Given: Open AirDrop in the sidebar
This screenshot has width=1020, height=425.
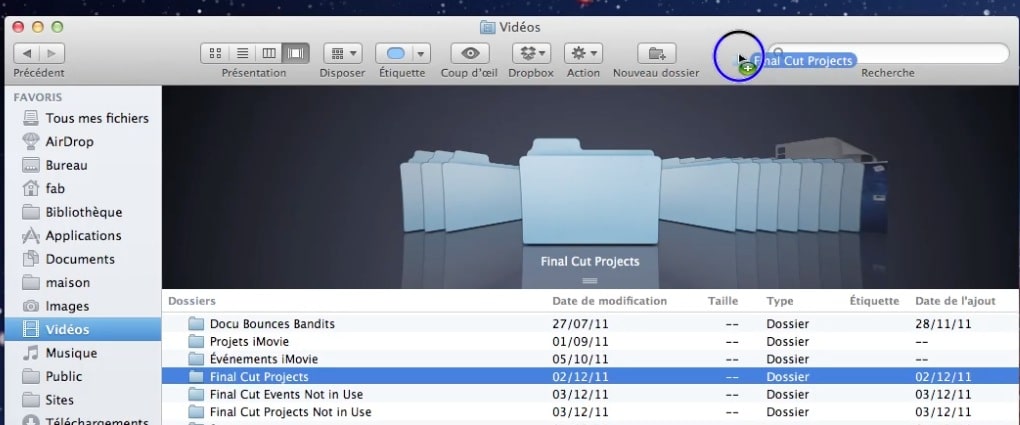Looking at the screenshot, I should tap(83, 141).
